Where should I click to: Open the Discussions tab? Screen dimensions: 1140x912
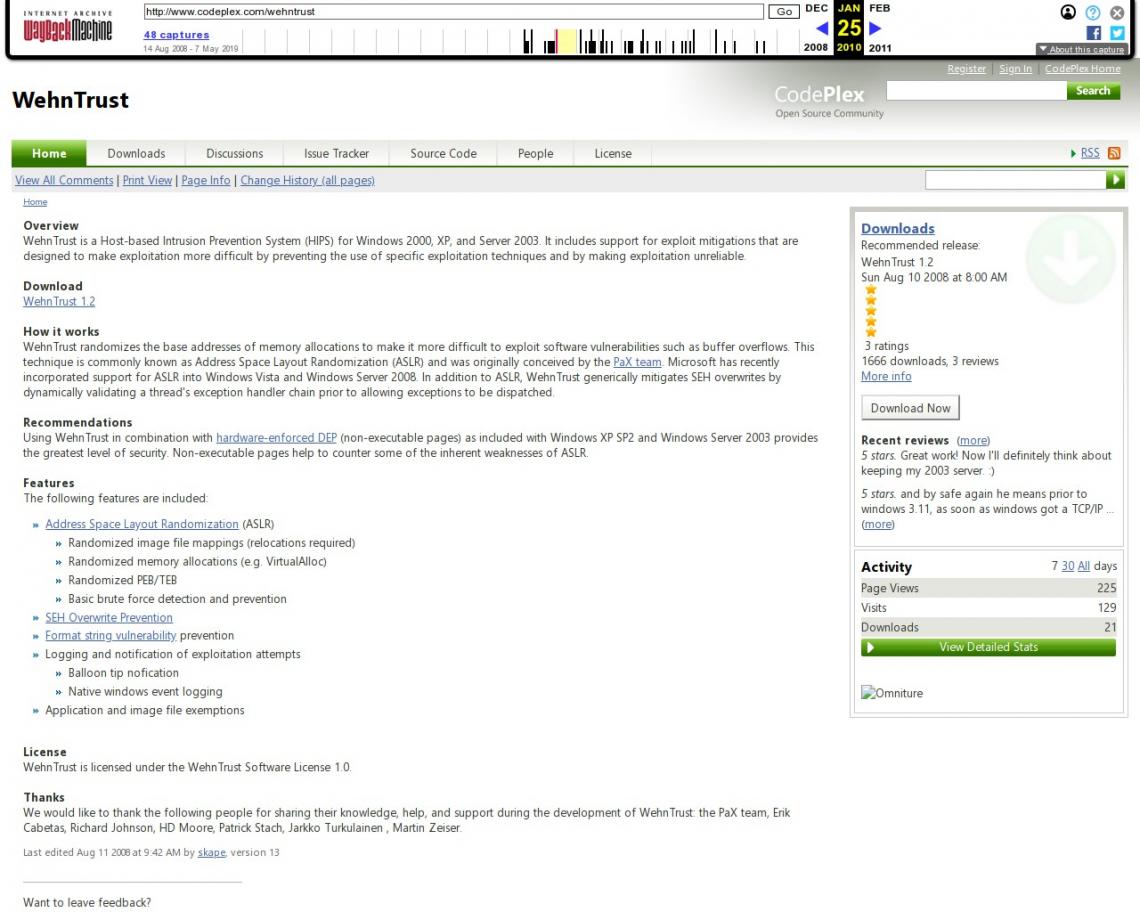point(235,153)
